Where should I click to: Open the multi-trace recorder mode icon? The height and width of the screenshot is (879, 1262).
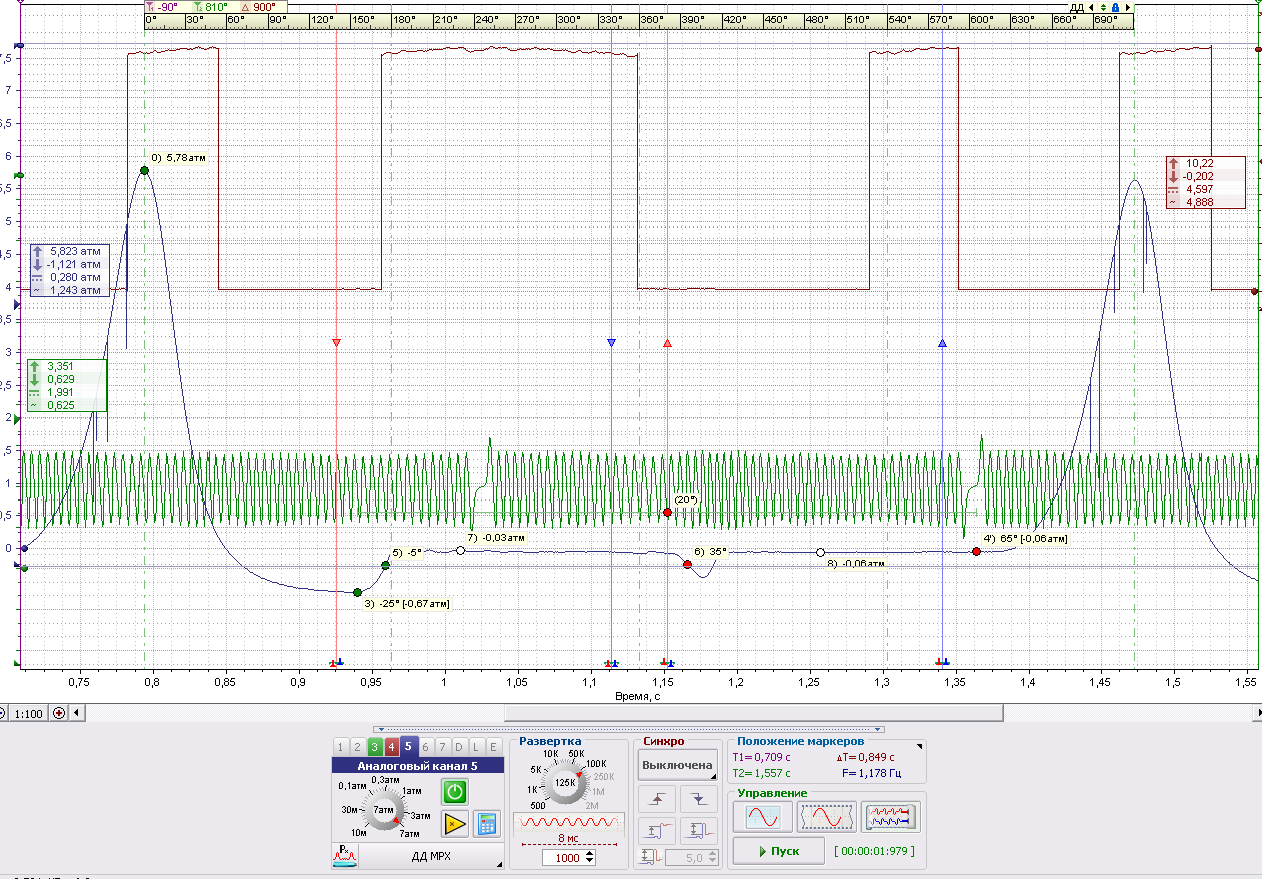tap(890, 817)
